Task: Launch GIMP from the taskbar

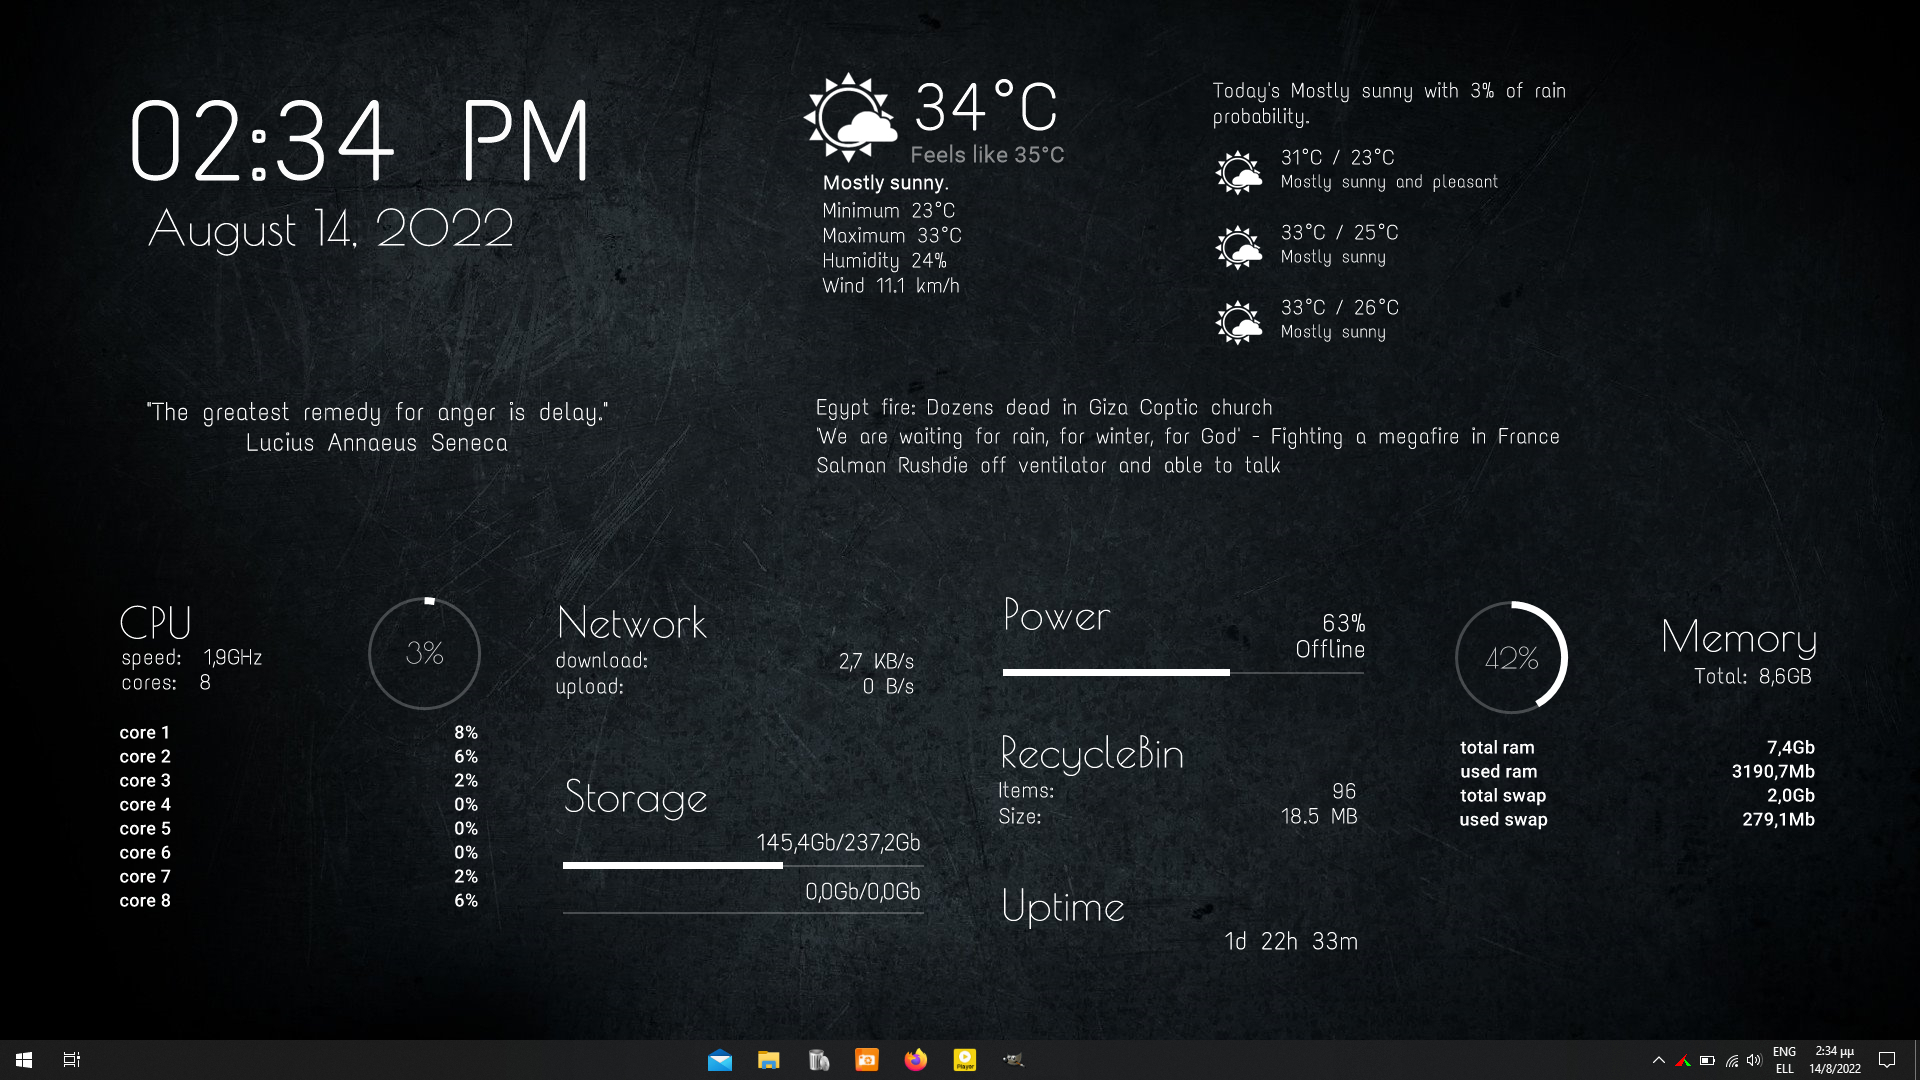Action: (1013, 1059)
